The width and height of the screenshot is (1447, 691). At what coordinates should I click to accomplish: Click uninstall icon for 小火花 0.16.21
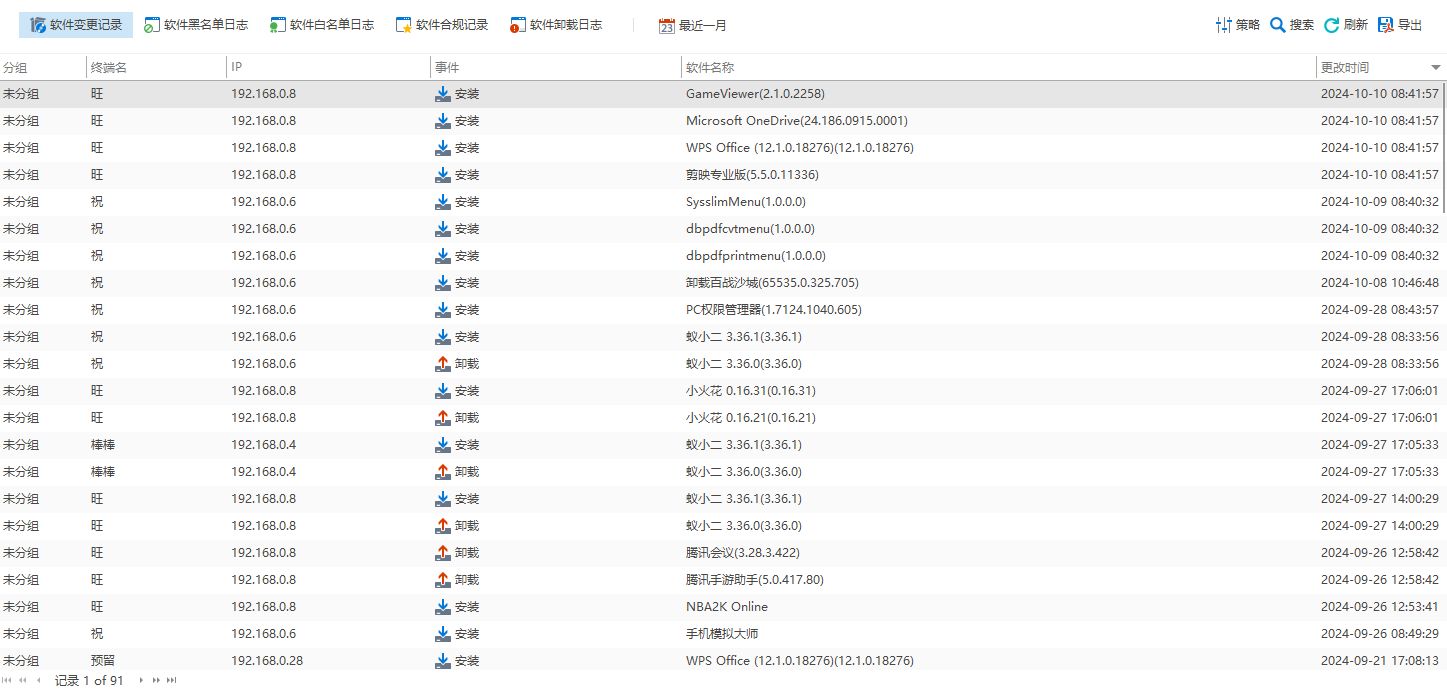[443, 418]
